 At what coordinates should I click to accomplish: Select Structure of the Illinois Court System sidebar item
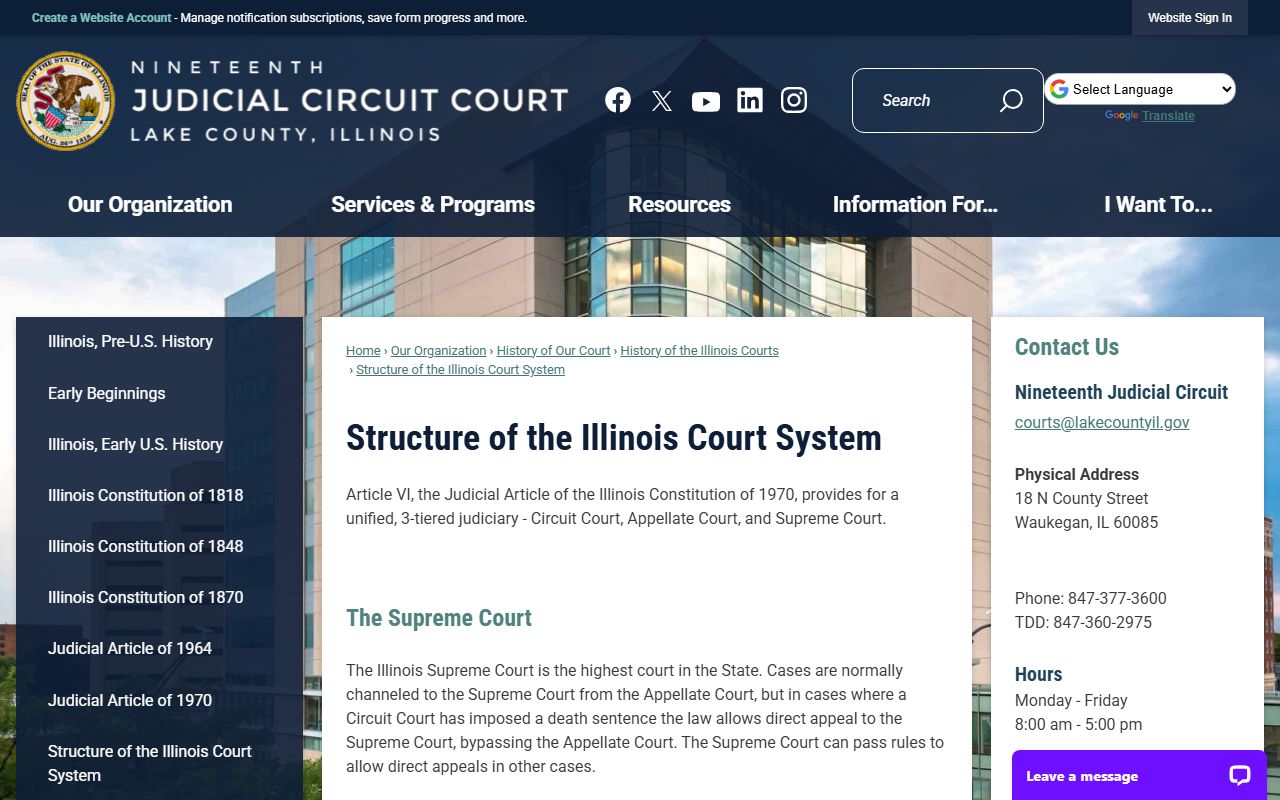point(159,763)
